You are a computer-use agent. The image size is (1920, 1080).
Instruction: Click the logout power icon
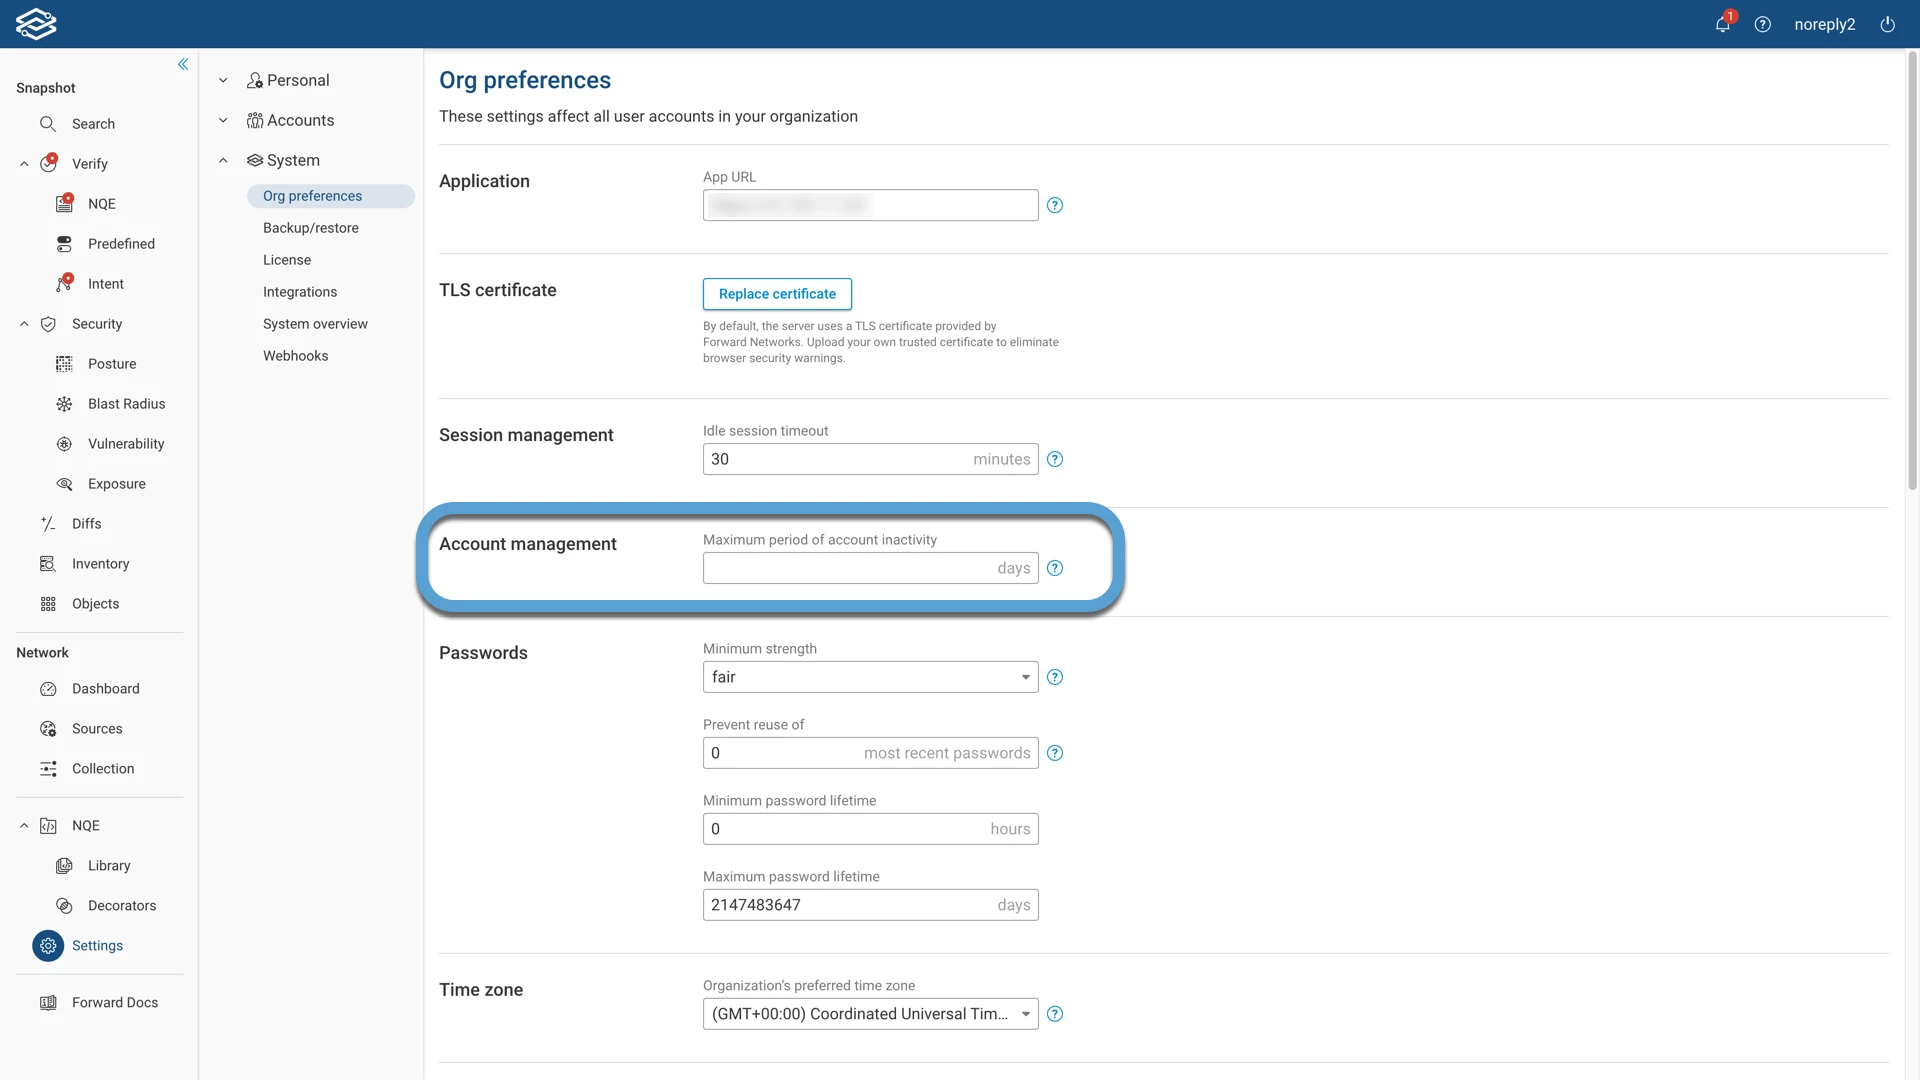point(1887,24)
